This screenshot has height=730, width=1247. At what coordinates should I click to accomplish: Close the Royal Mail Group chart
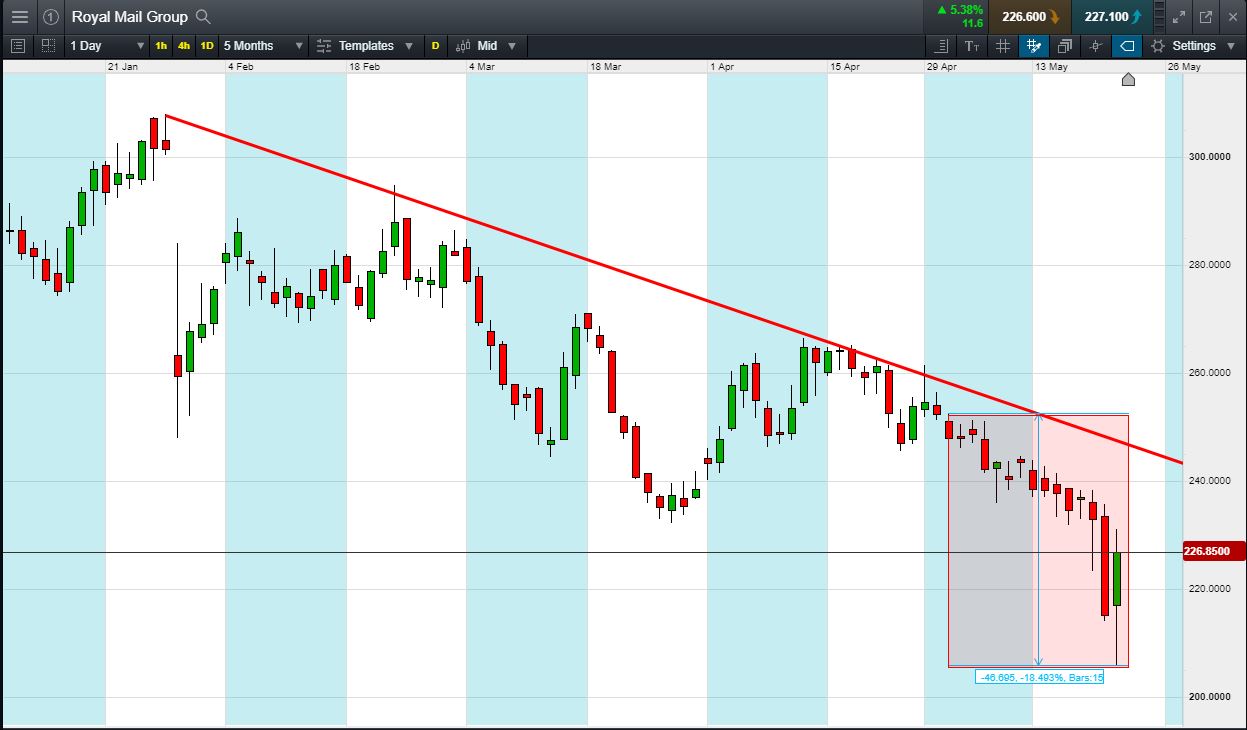point(1232,16)
